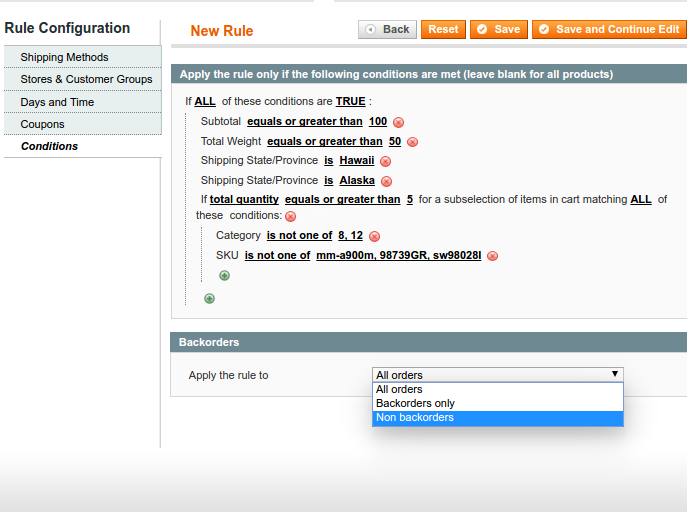Remove the SKU condition via red icon
This screenshot has width=687, height=512.
pos(492,256)
